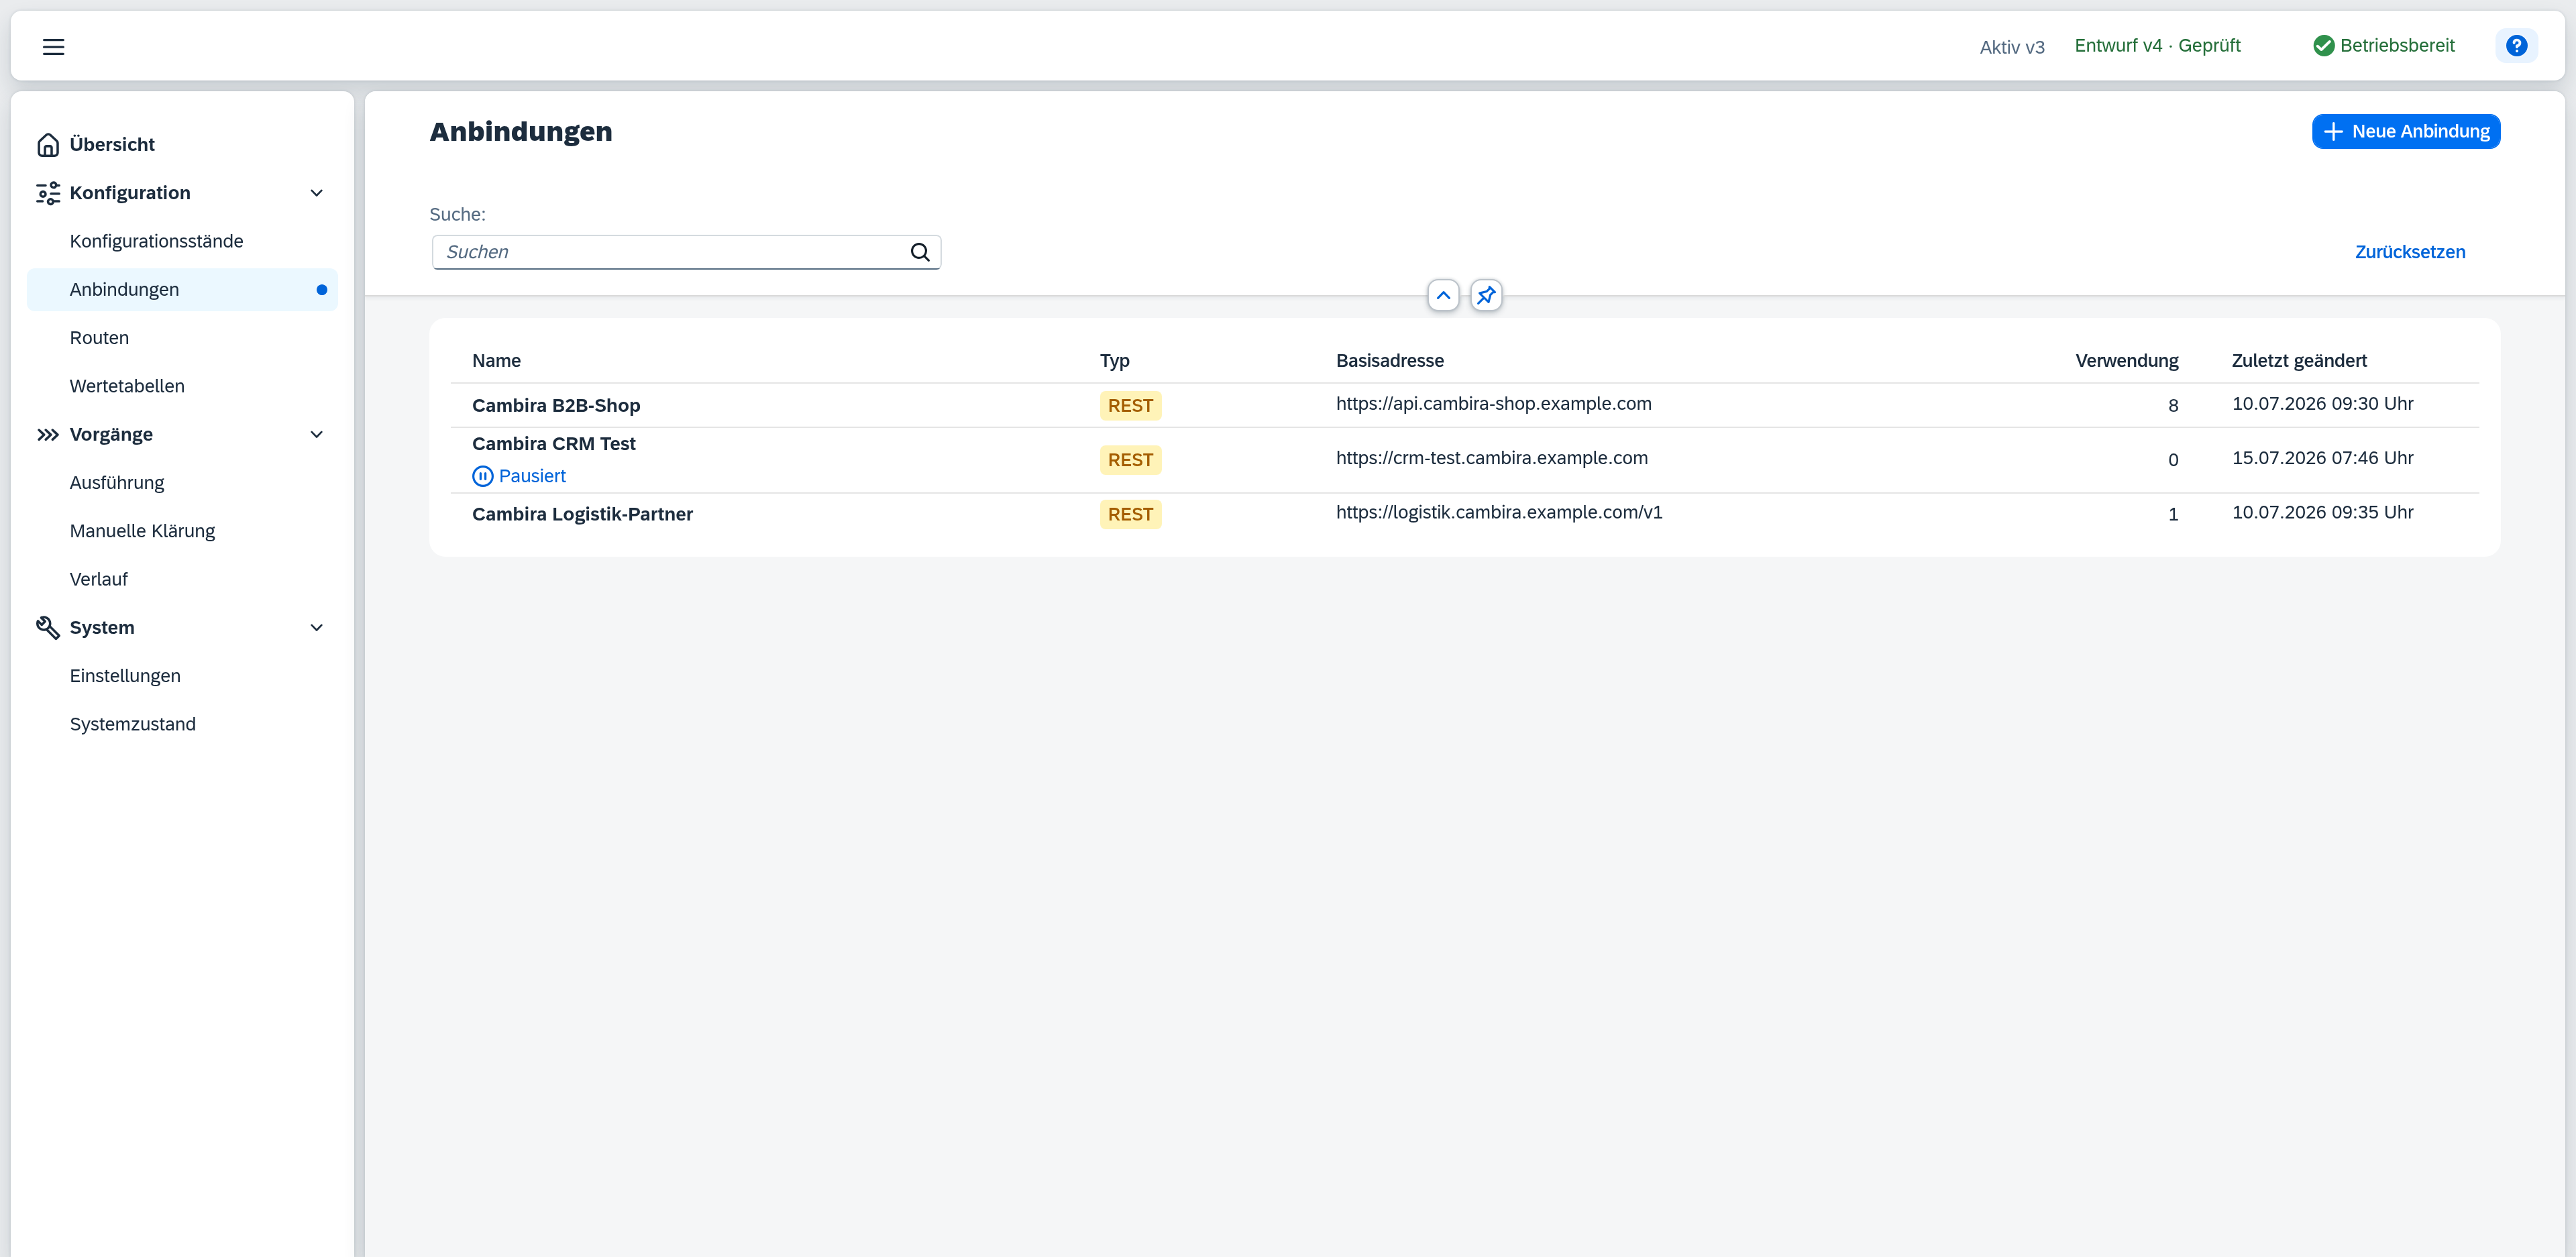The image size is (2576, 1257).
Task: Click the Zurücksetzen link
Action: (2410, 252)
